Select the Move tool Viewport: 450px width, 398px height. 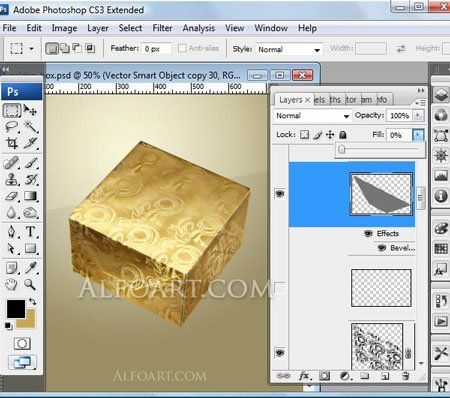click(30, 110)
